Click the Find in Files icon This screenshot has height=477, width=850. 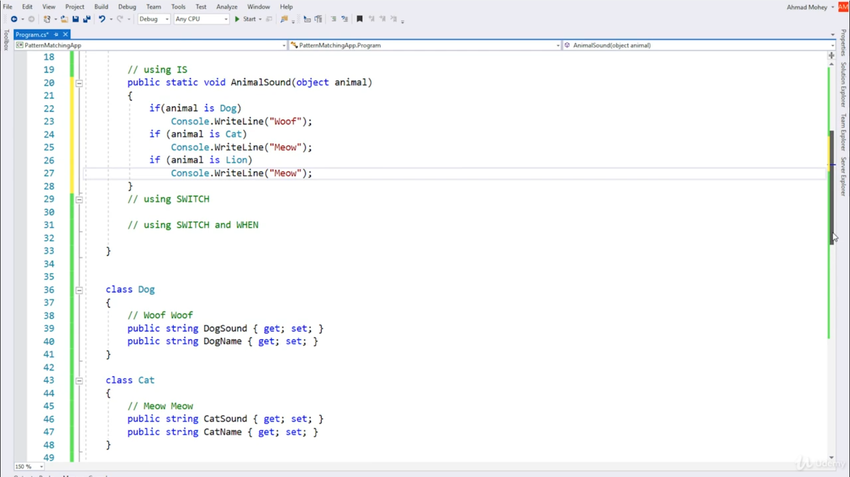coord(284,19)
